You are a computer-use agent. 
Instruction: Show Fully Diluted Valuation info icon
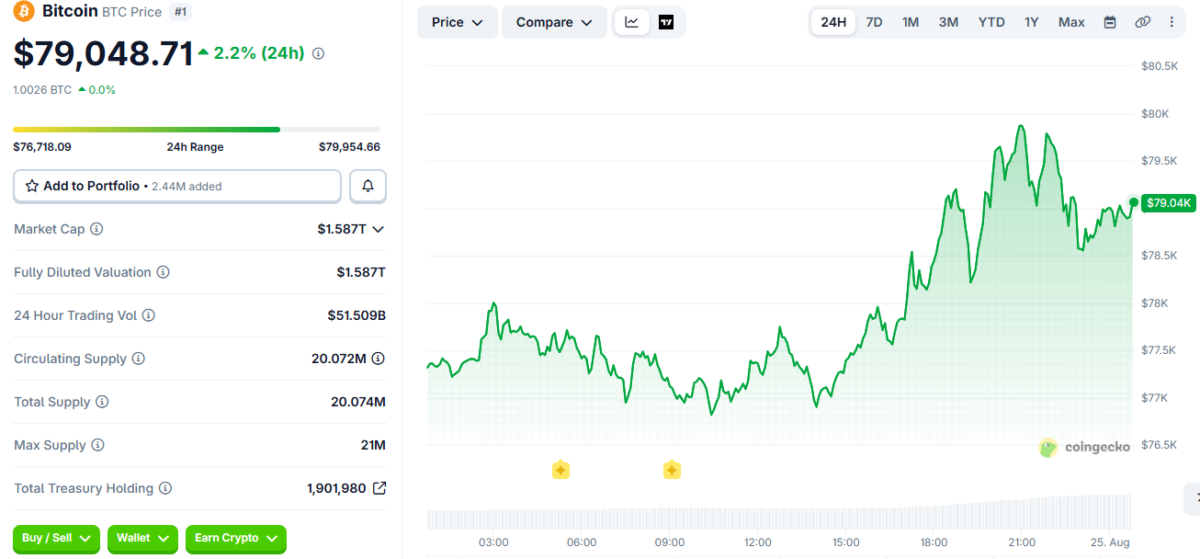click(163, 272)
